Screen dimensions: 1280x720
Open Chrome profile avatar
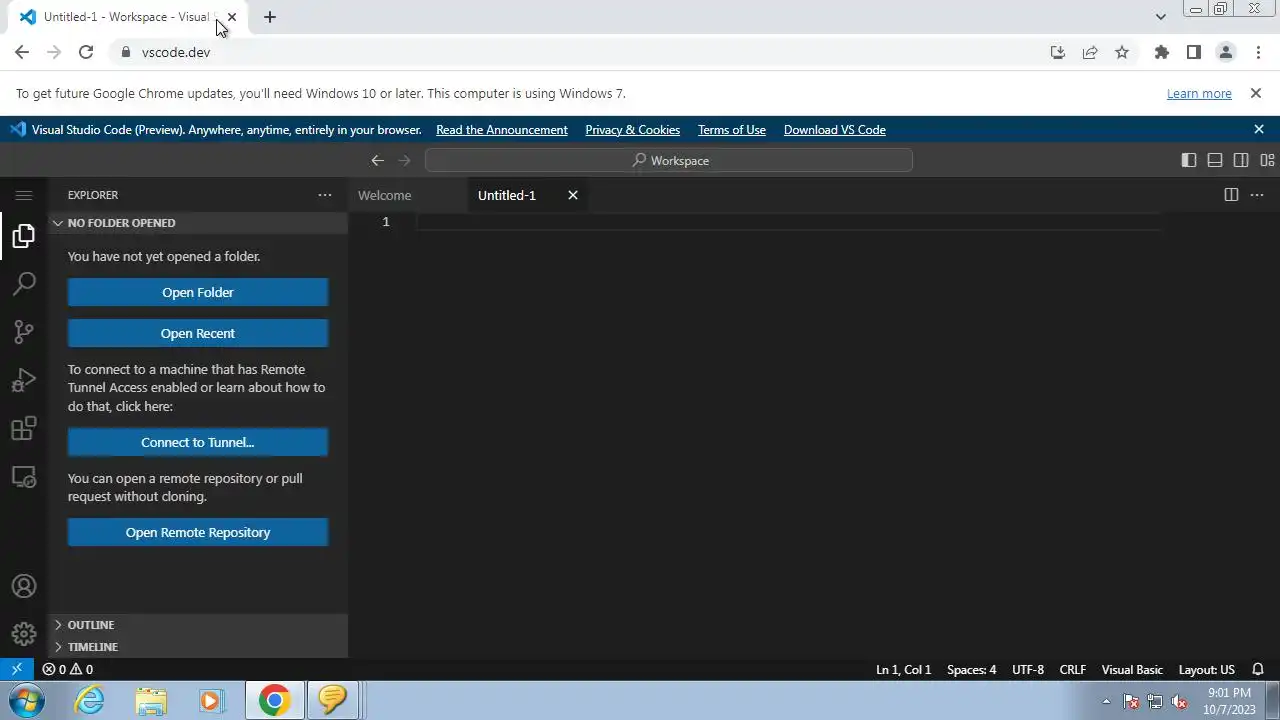pos(1225,52)
